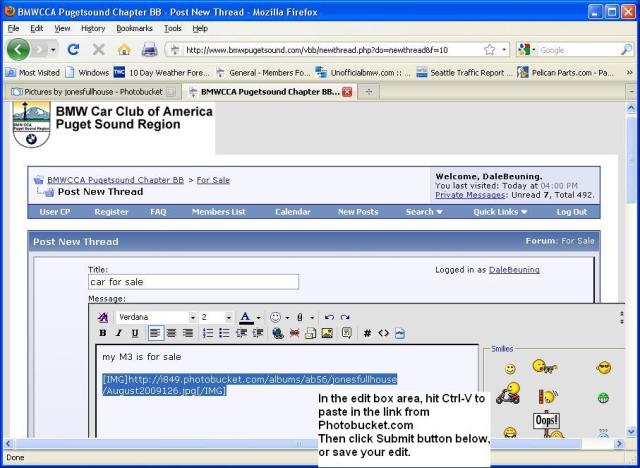
Task: Click the Remove Text Formatting icon
Action: pos(103,317)
